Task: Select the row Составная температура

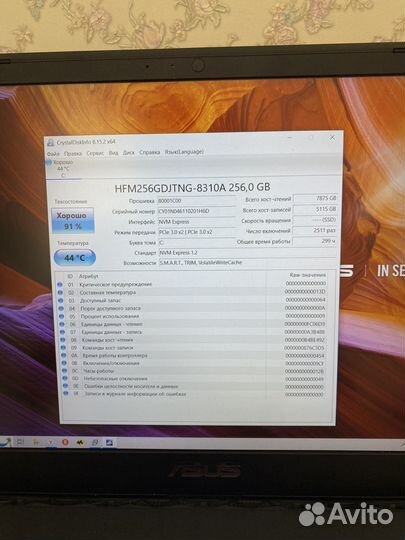Action: 193,292
